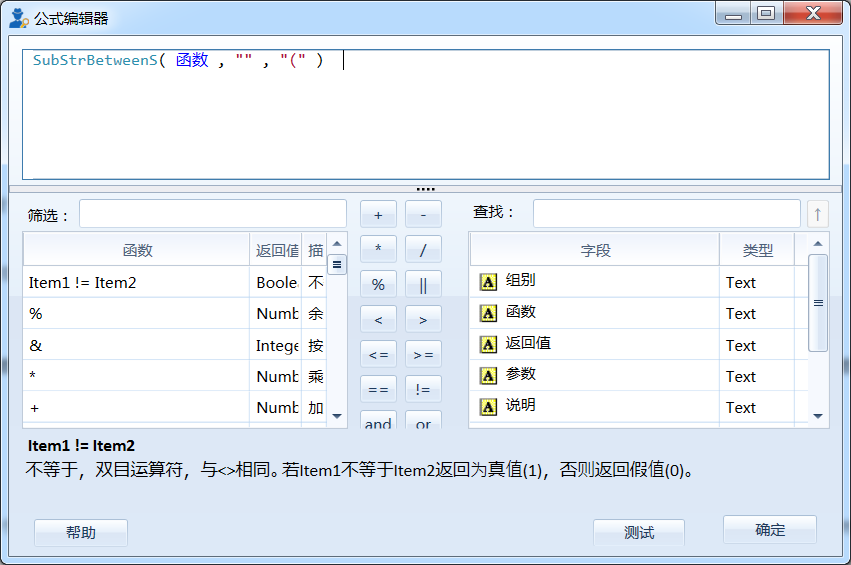This screenshot has height=565, width=851.
Task: Insert the >= operator
Action: tap(423, 354)
